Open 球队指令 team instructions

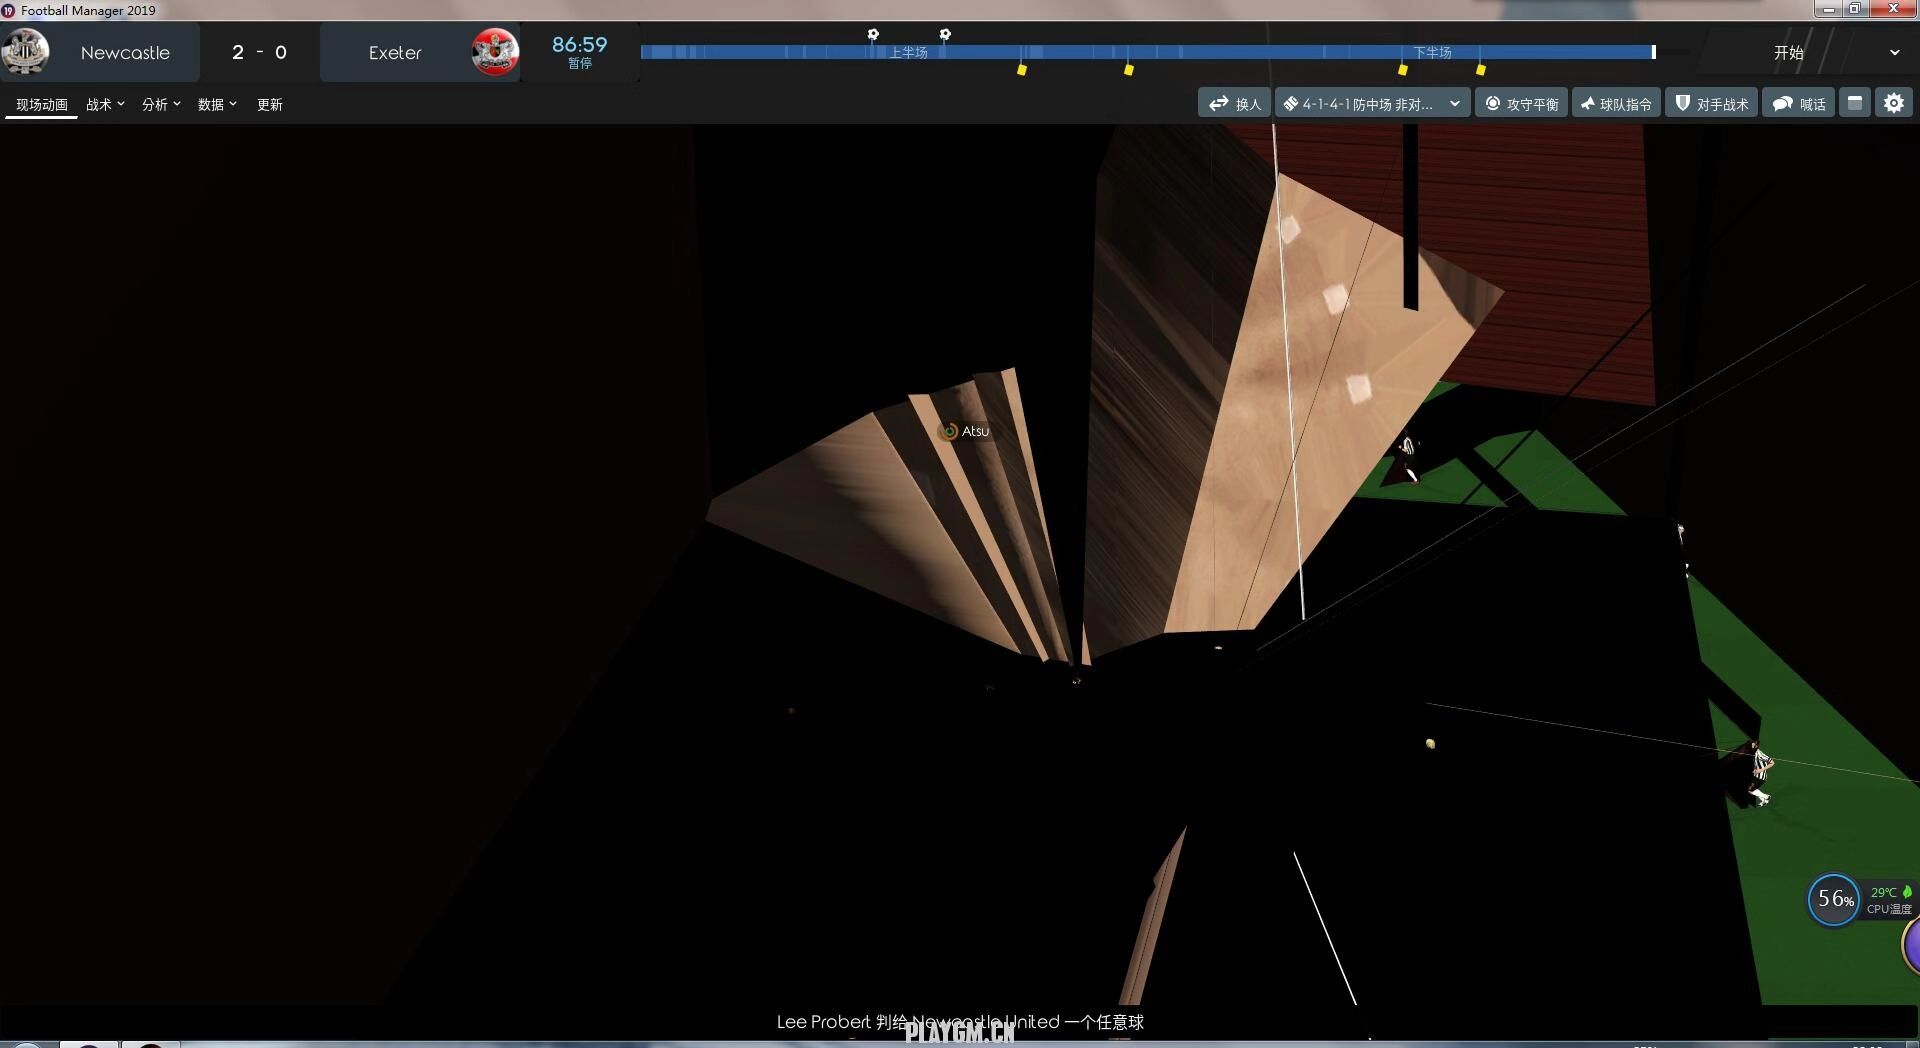pos(1615,104)
